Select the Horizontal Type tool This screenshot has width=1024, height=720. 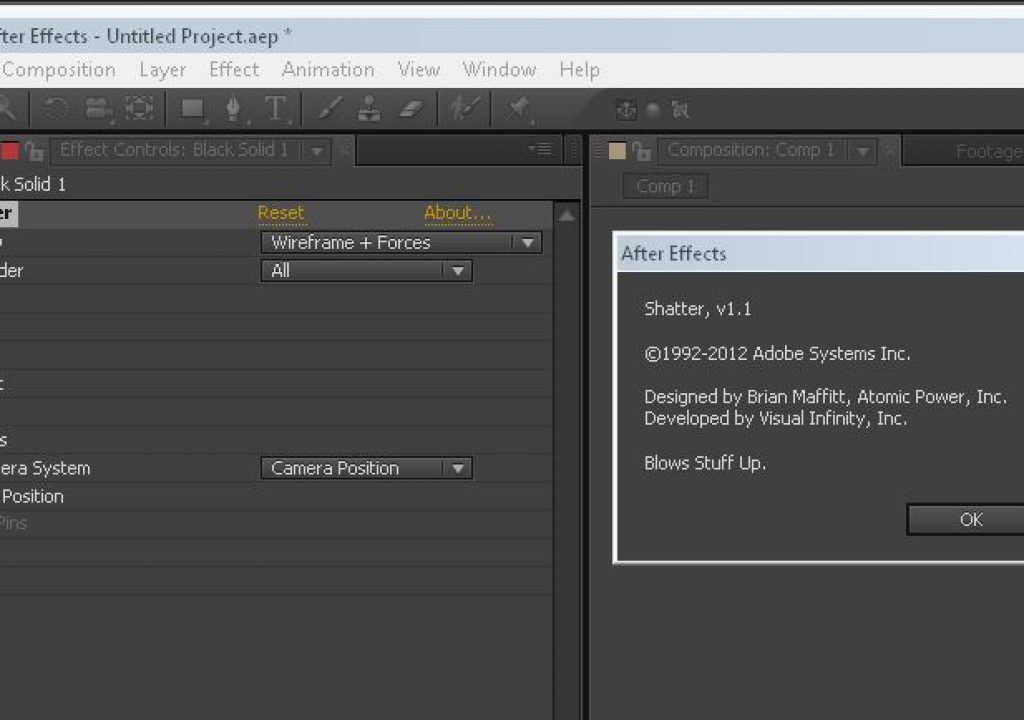point(276,108)
